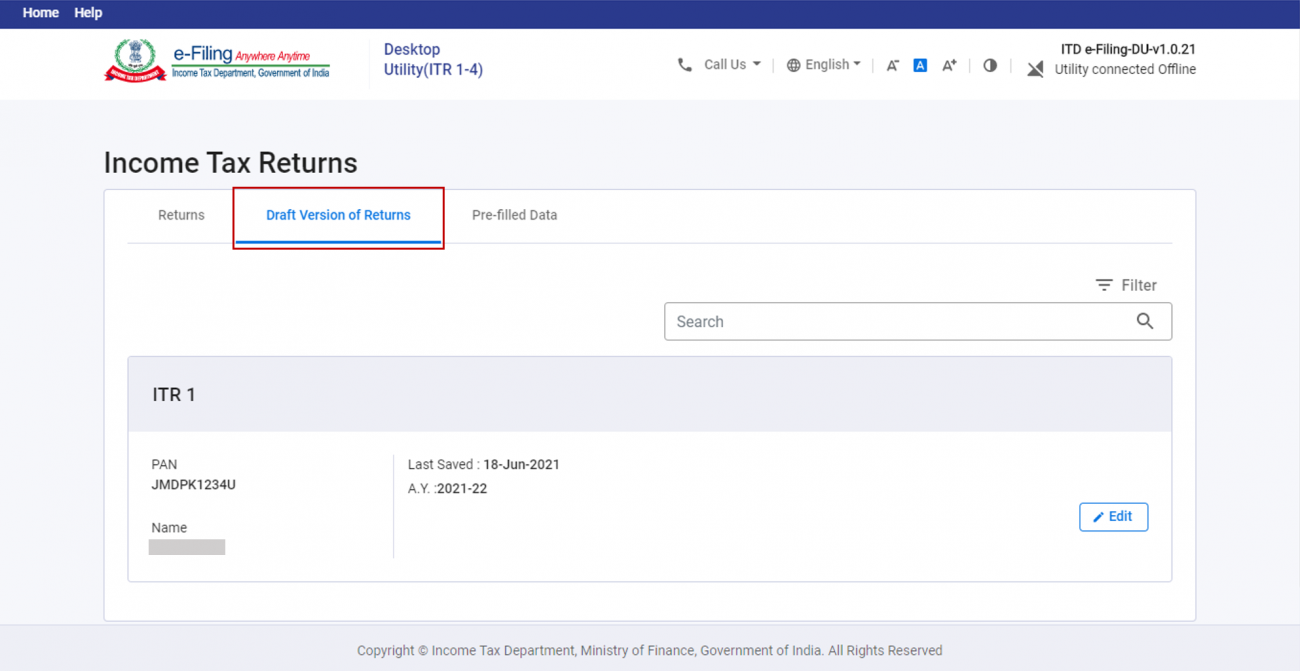Click the Edit button on the ITR 1 draft

coord(1113,517)
